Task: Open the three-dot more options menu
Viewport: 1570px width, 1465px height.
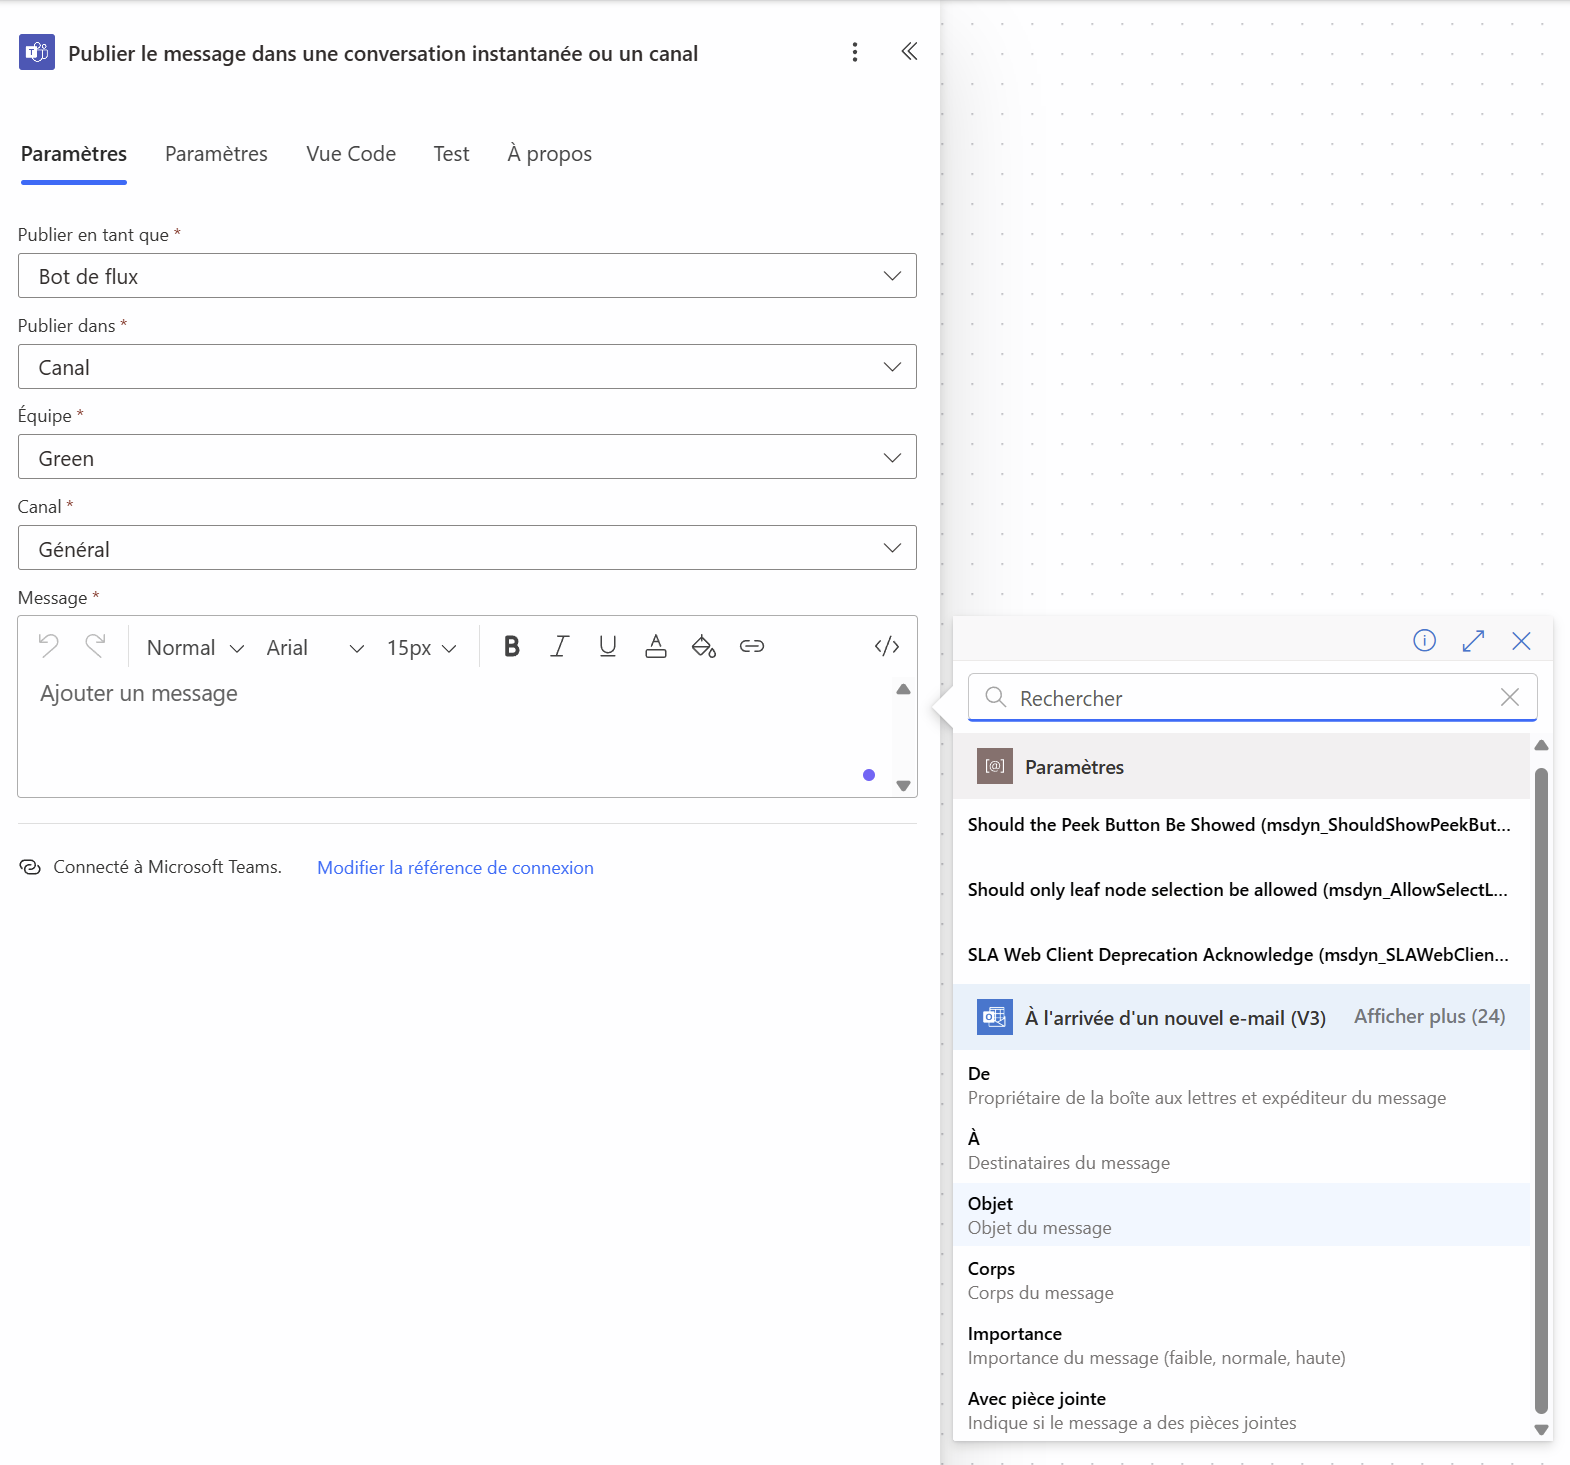Action: point(855,52)
